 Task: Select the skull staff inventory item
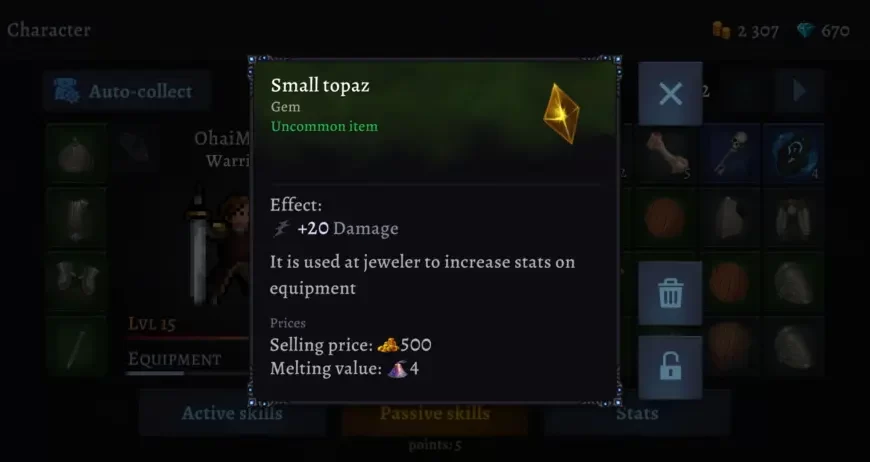730,154
